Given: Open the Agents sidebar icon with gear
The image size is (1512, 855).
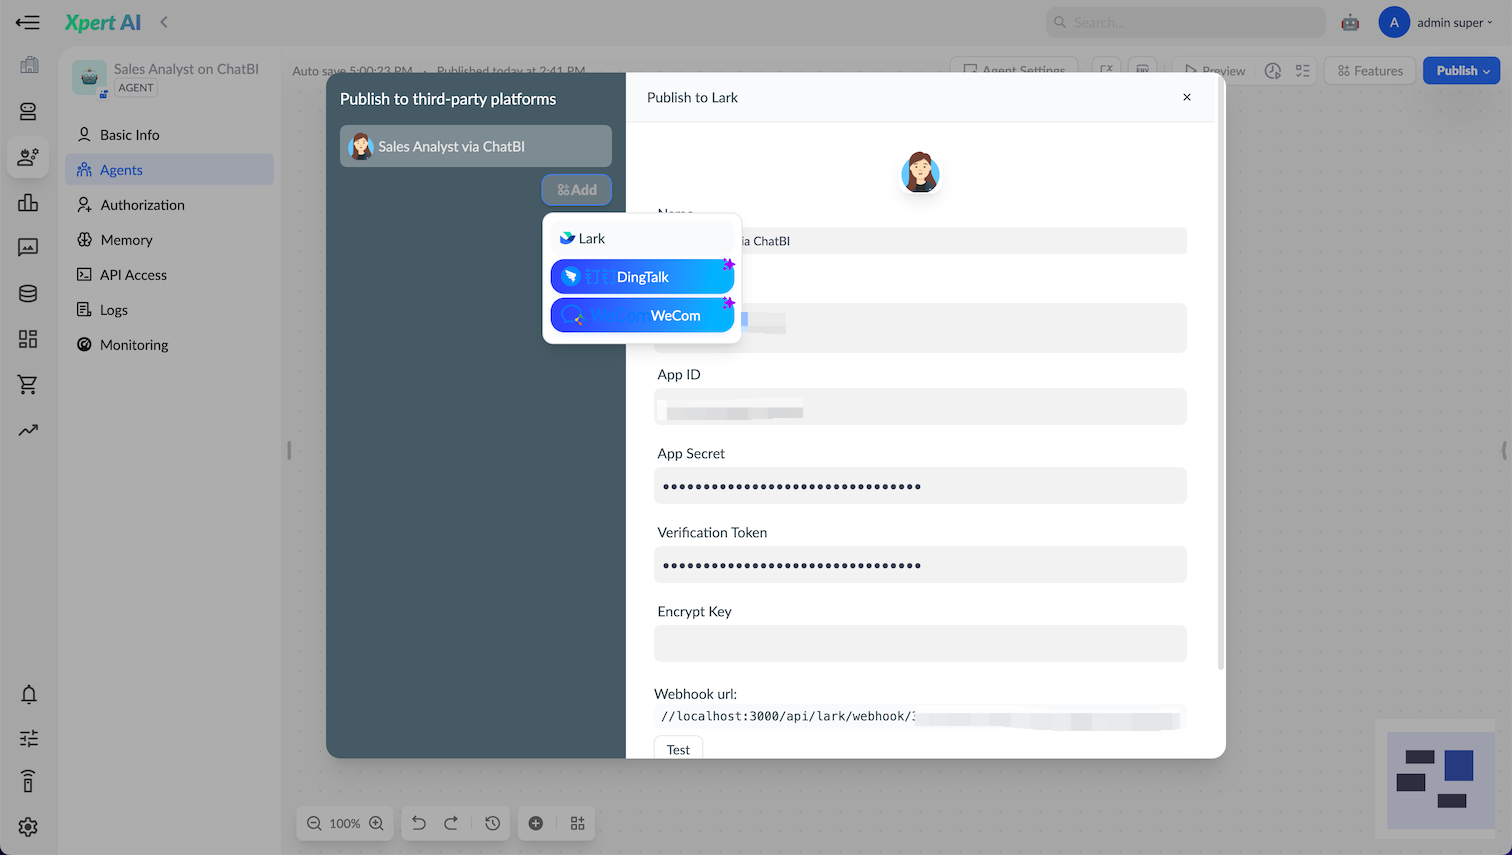Looking at the screenshot, I should [x=28, y=157].
